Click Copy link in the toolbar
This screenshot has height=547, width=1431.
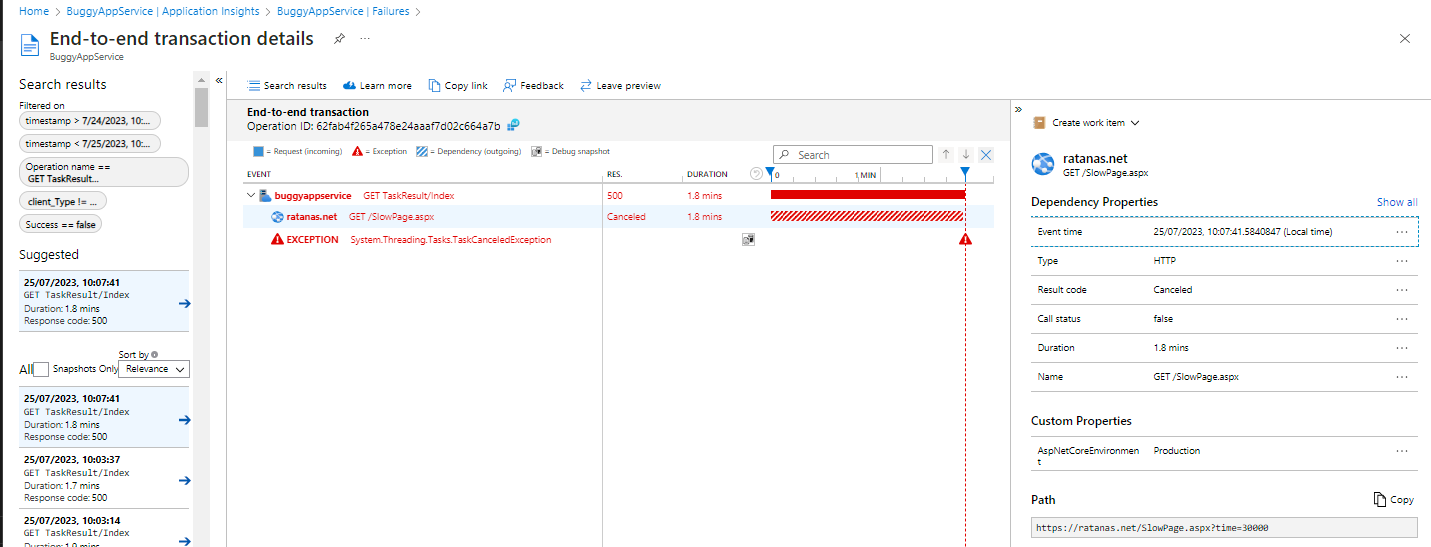[458, 86]
